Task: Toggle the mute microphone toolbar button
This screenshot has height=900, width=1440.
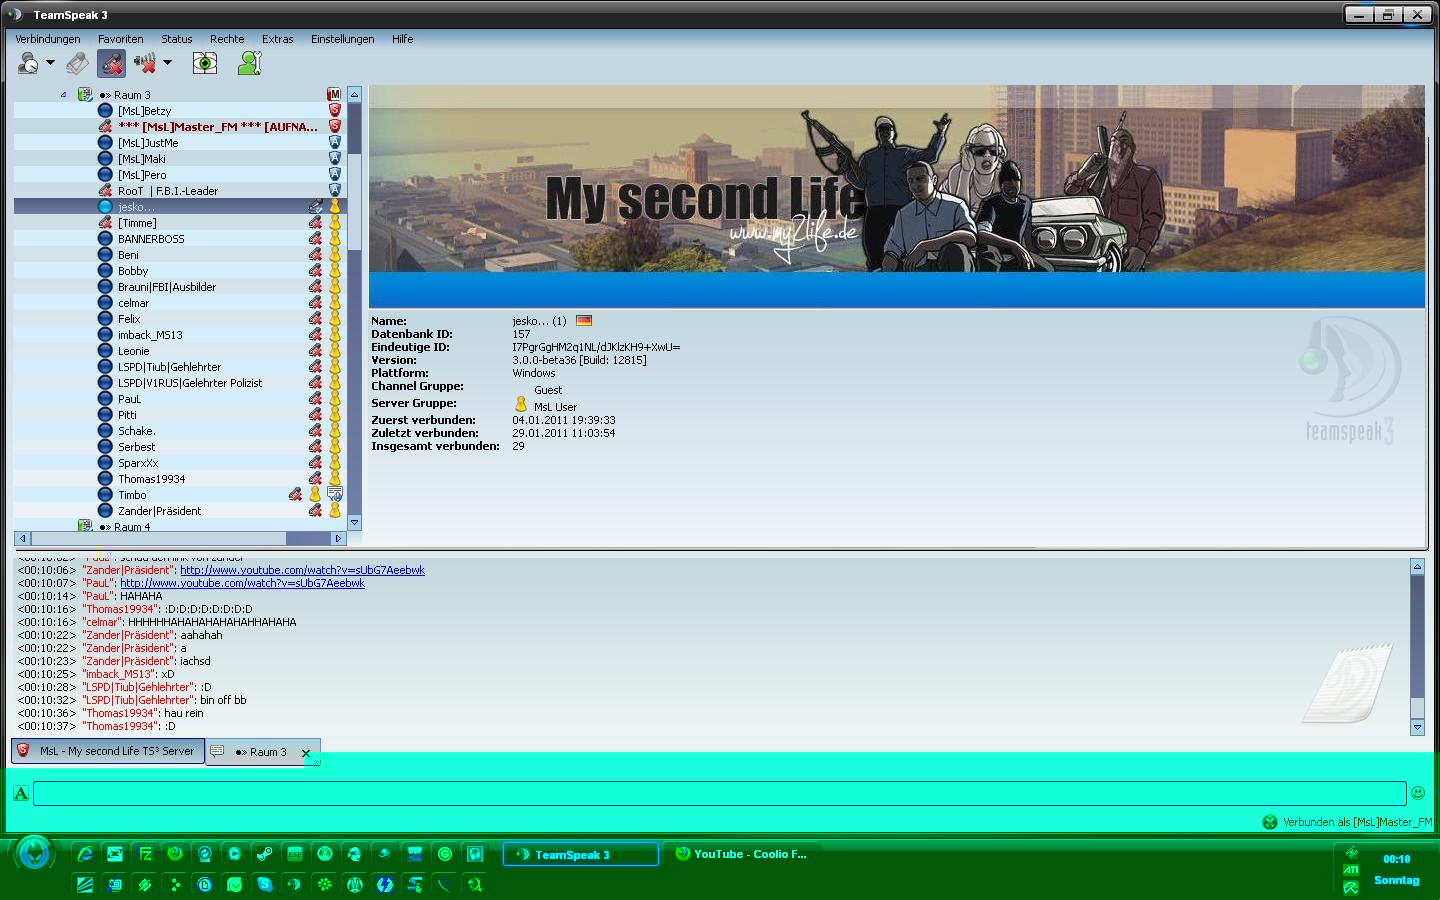Action: (x=111, y=63)
